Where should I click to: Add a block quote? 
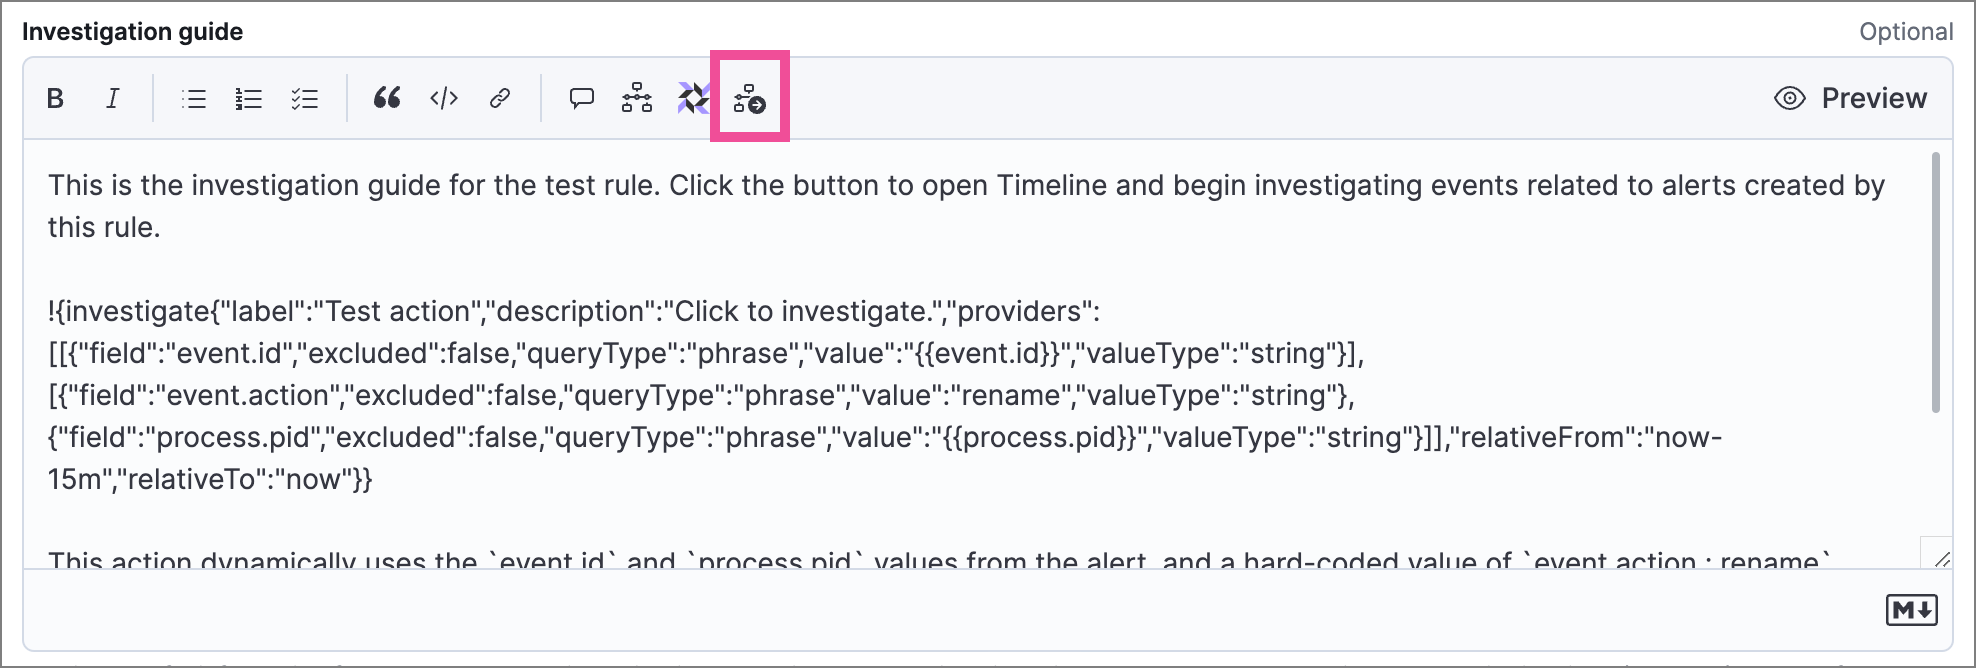click(x=387, y=98)
